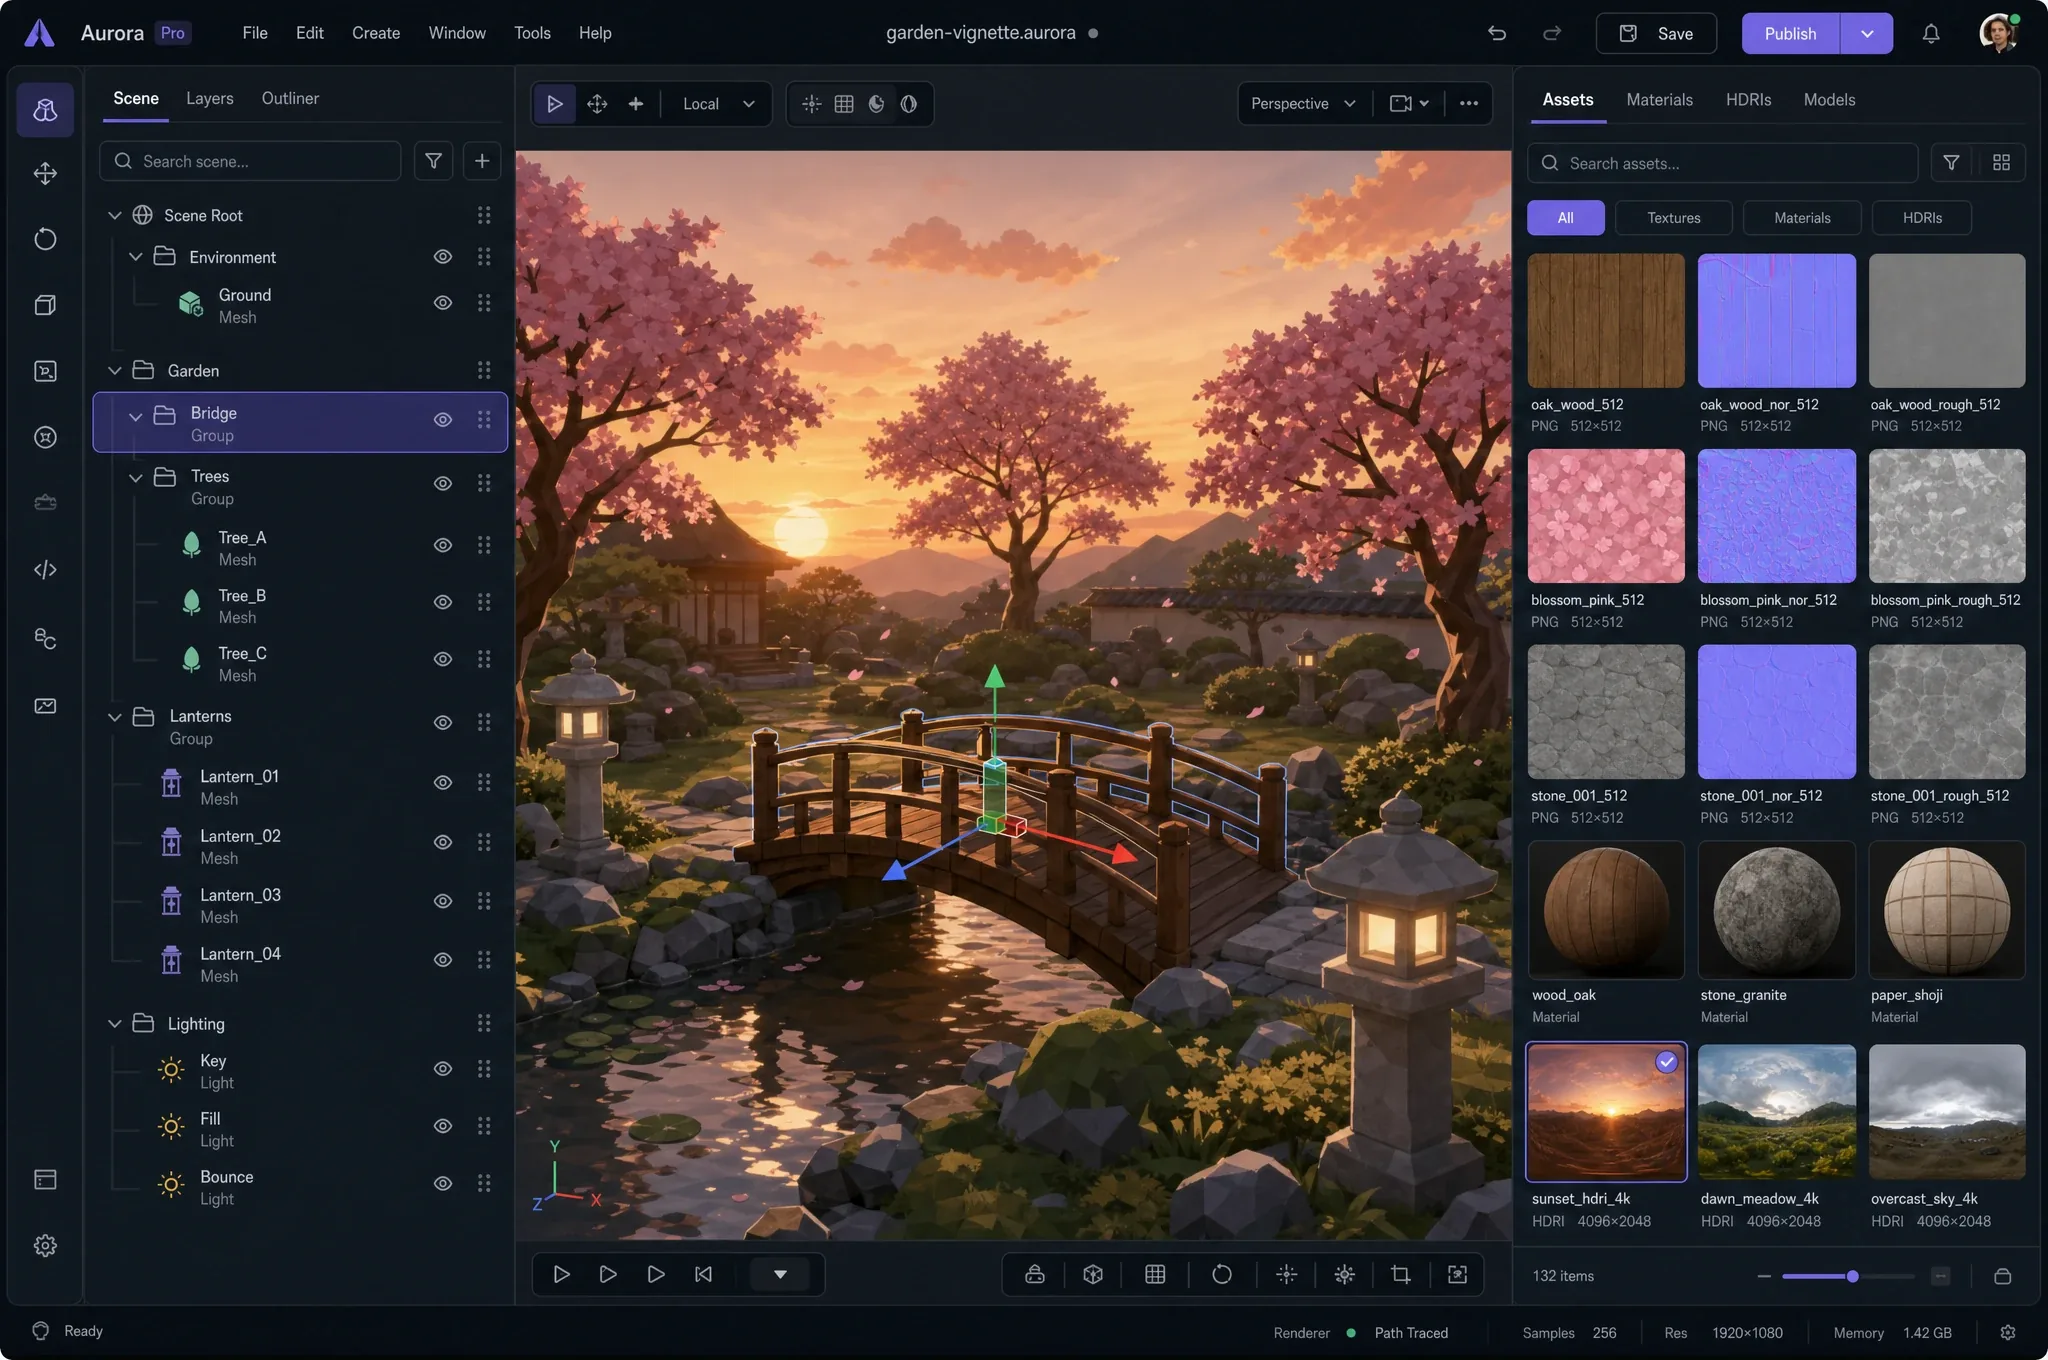Open viewport more options ellipsis
Screen dimensions: 2048x1360
[x=1468, y=103]
